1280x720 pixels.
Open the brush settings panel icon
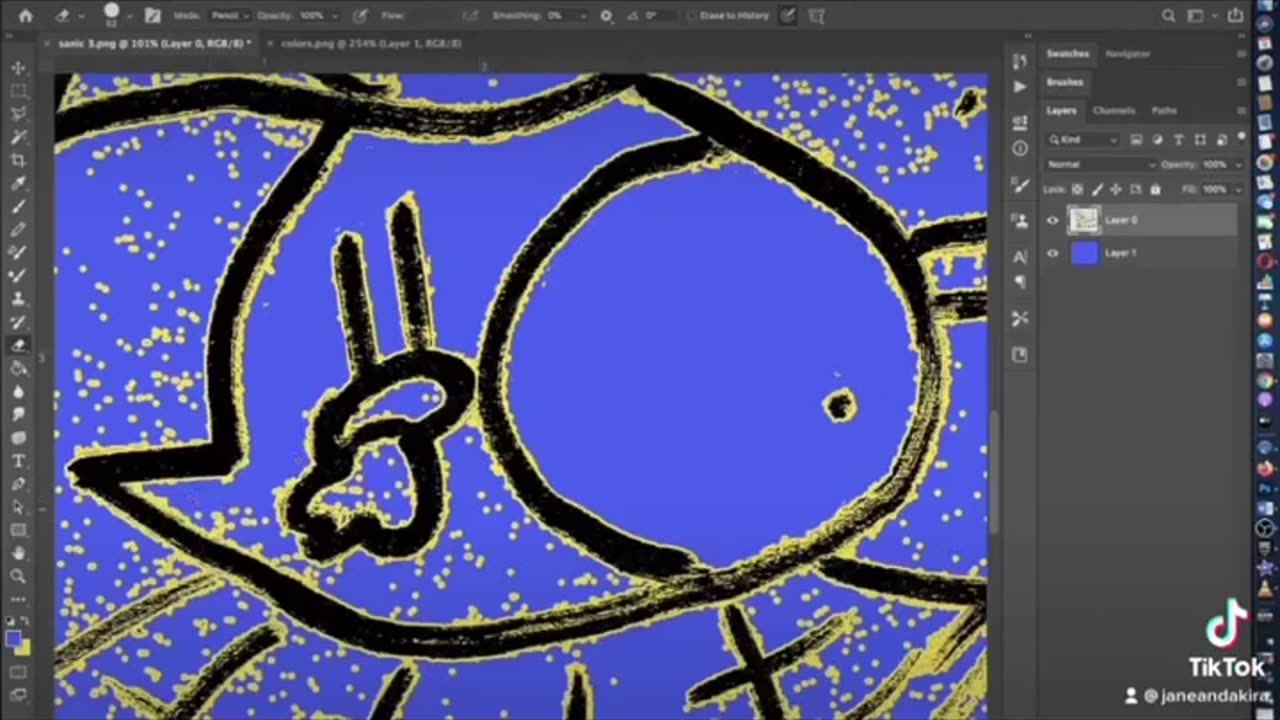[152, 16]
